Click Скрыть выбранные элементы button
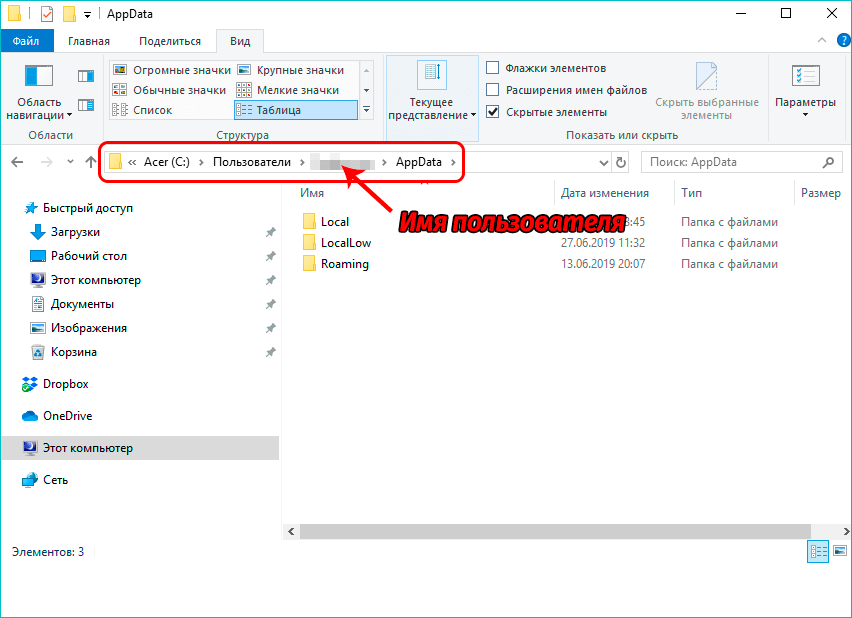 706,91
